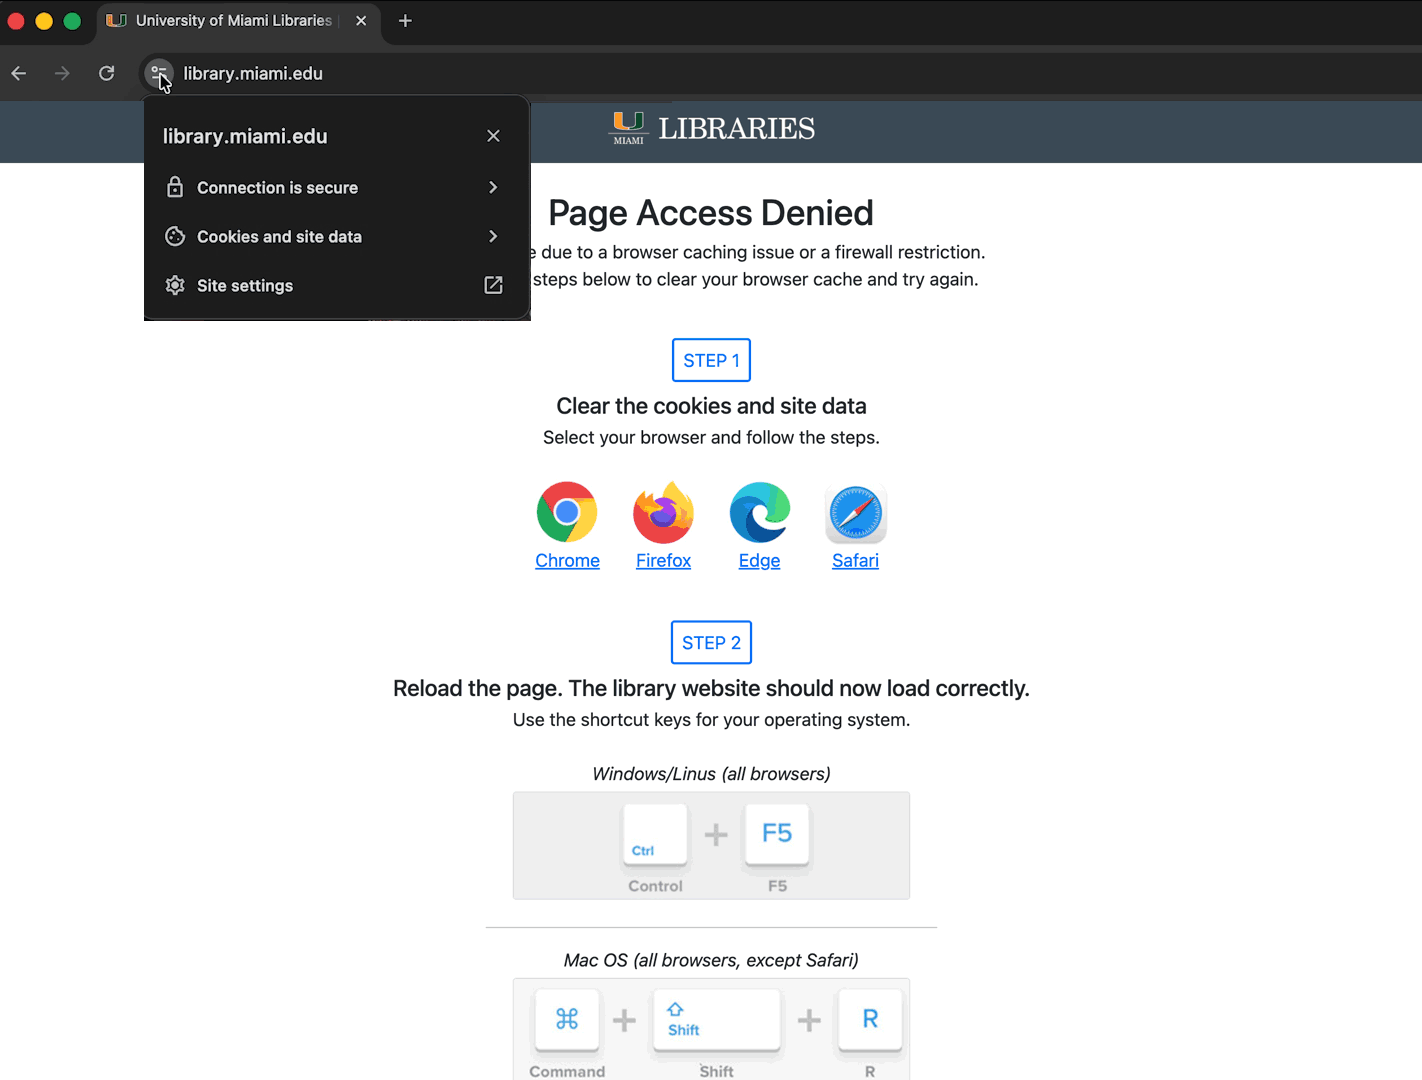Viewport: 1422px width, 1080px height.
Task: Open a new browser tab
Action: 405,20
